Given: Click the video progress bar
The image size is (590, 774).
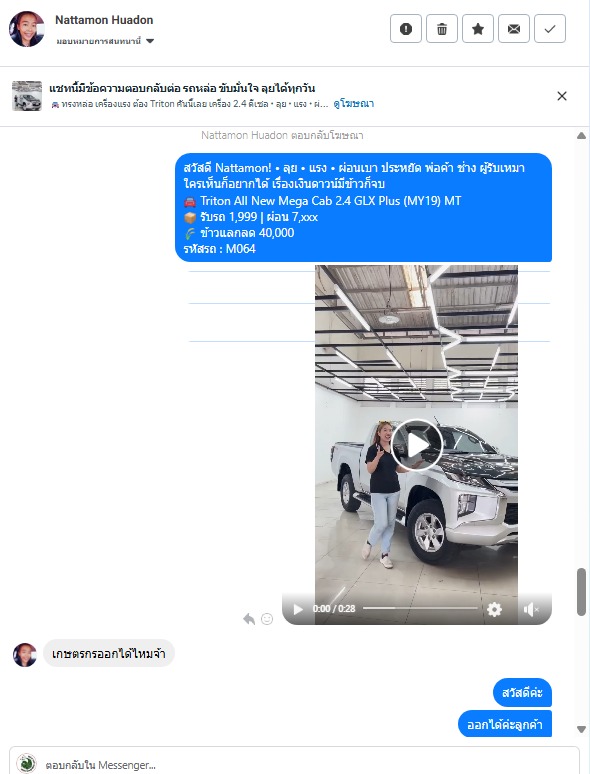Looking at the screenshot, I should pyautogui.click(x=420, y=609).
